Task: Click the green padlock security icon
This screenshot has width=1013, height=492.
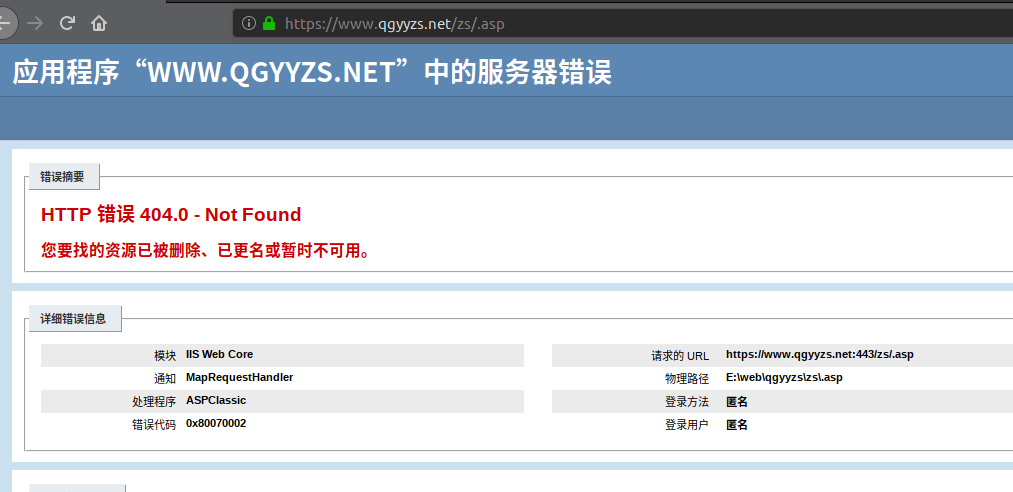Action: click(269, 23)
